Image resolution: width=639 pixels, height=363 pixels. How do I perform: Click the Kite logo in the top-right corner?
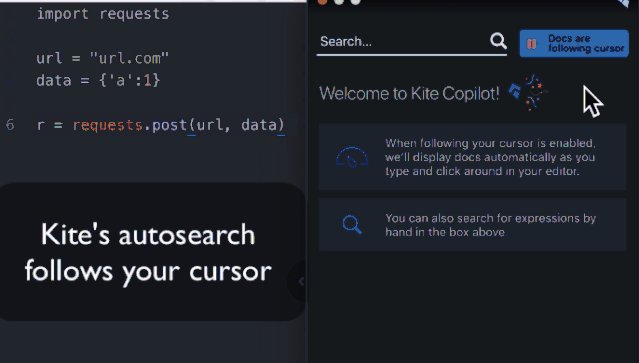coord(624,3)
